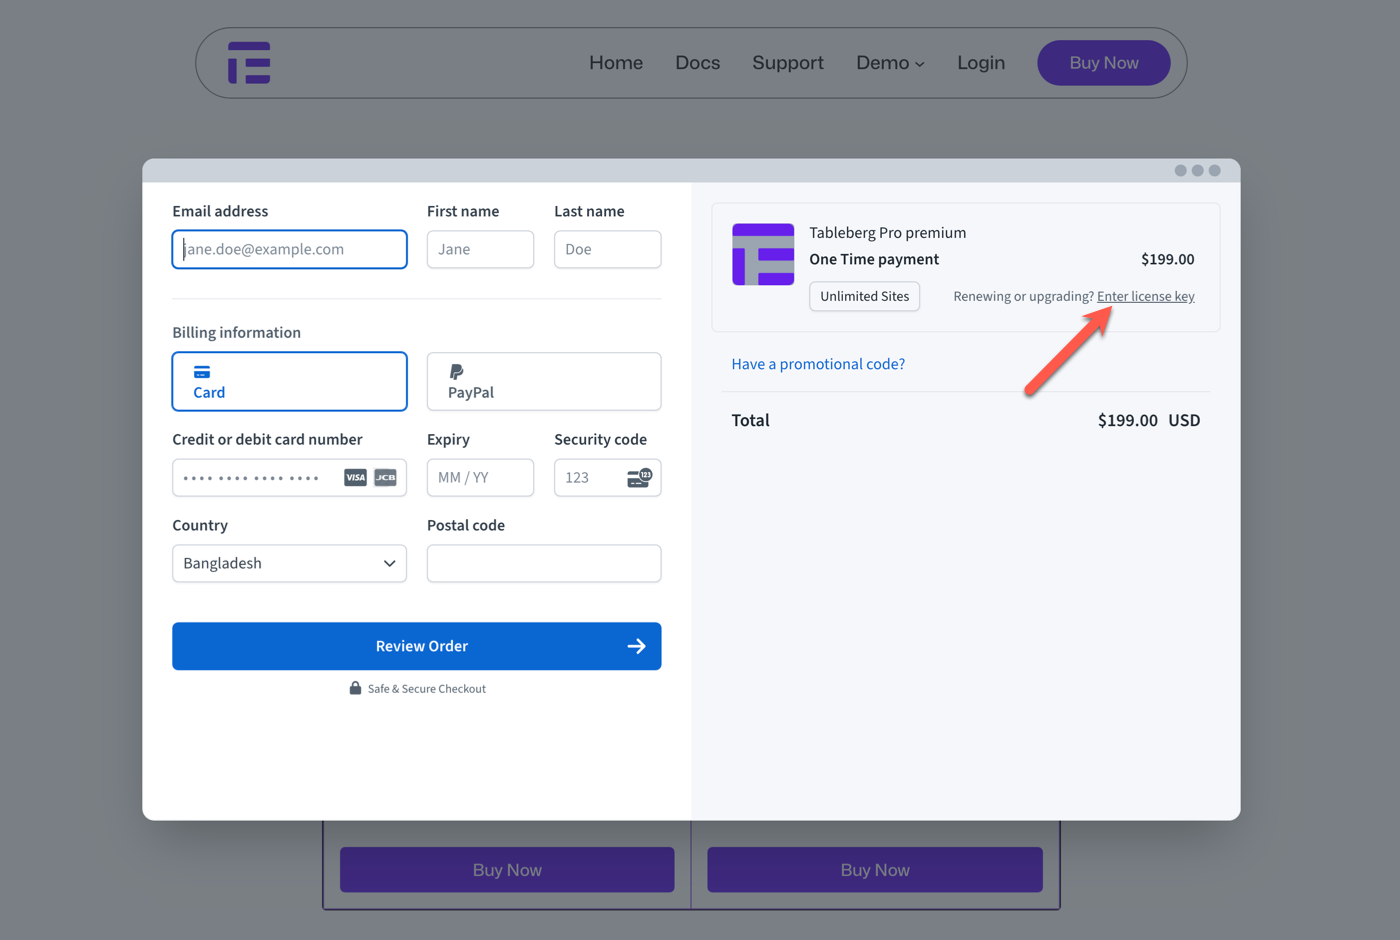Click the Buy Now button in header

[x=1103, y=63]
